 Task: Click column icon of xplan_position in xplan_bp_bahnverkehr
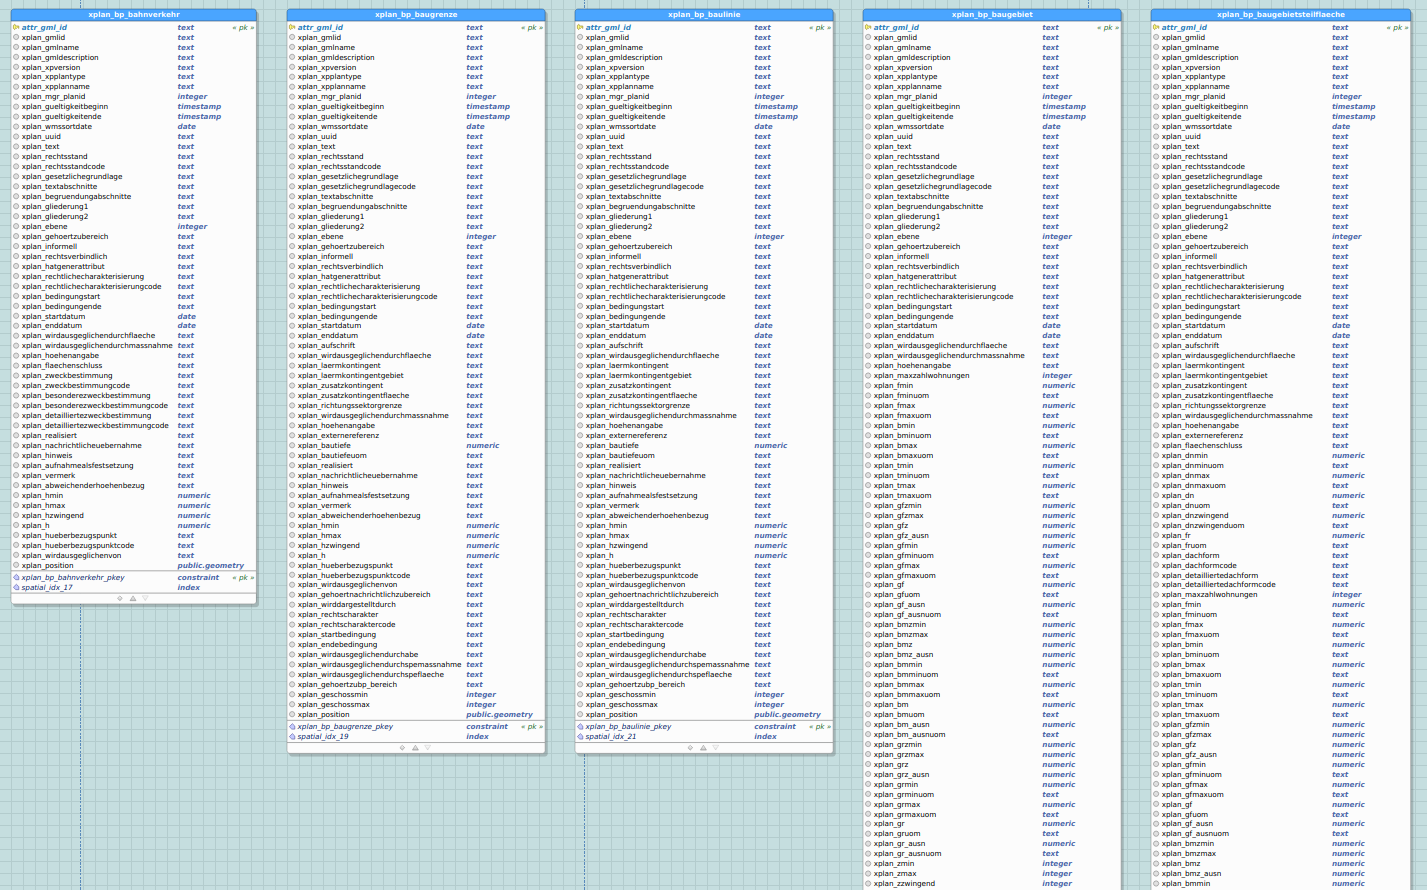click(x=16, y=566)
